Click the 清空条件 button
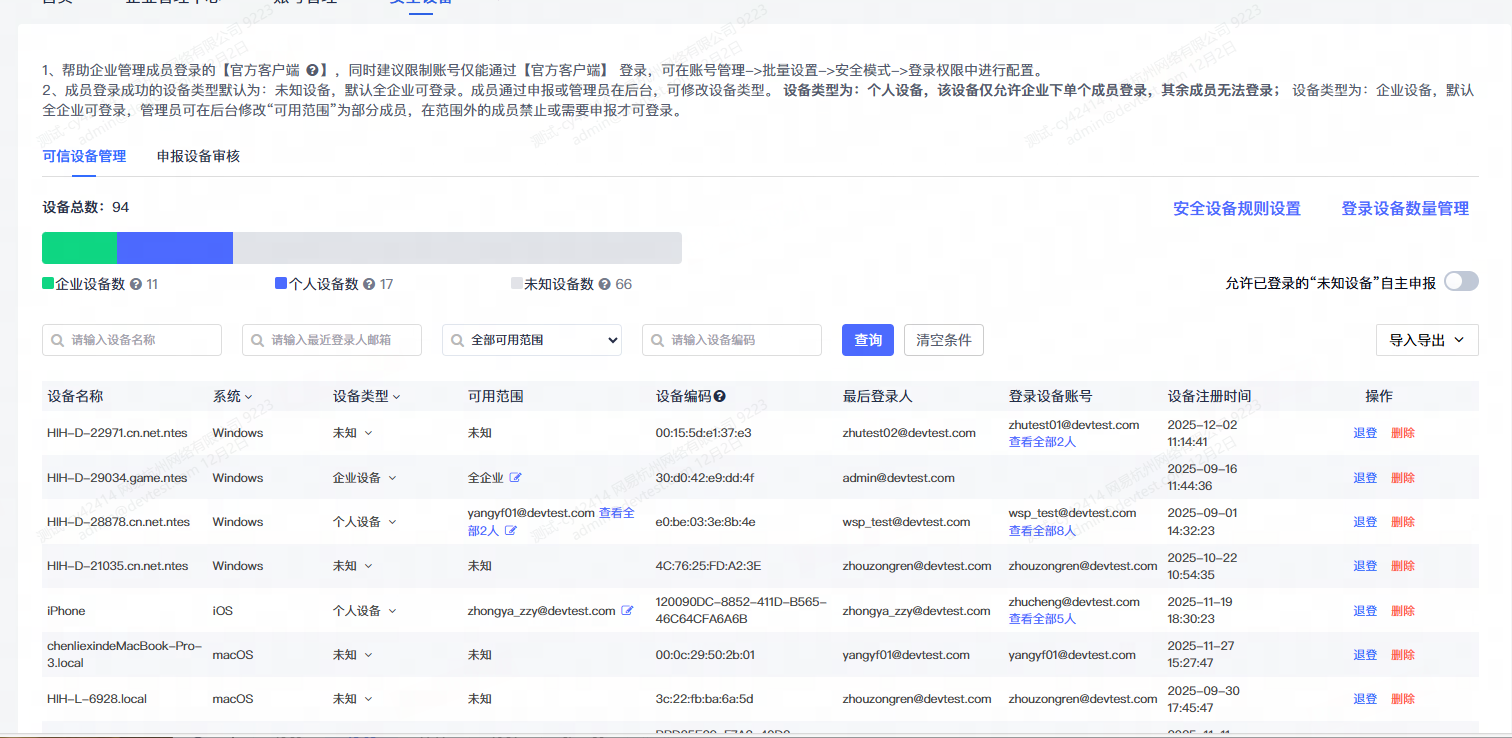The width and height of the screenshot is (1512, 738). (944, 340)
